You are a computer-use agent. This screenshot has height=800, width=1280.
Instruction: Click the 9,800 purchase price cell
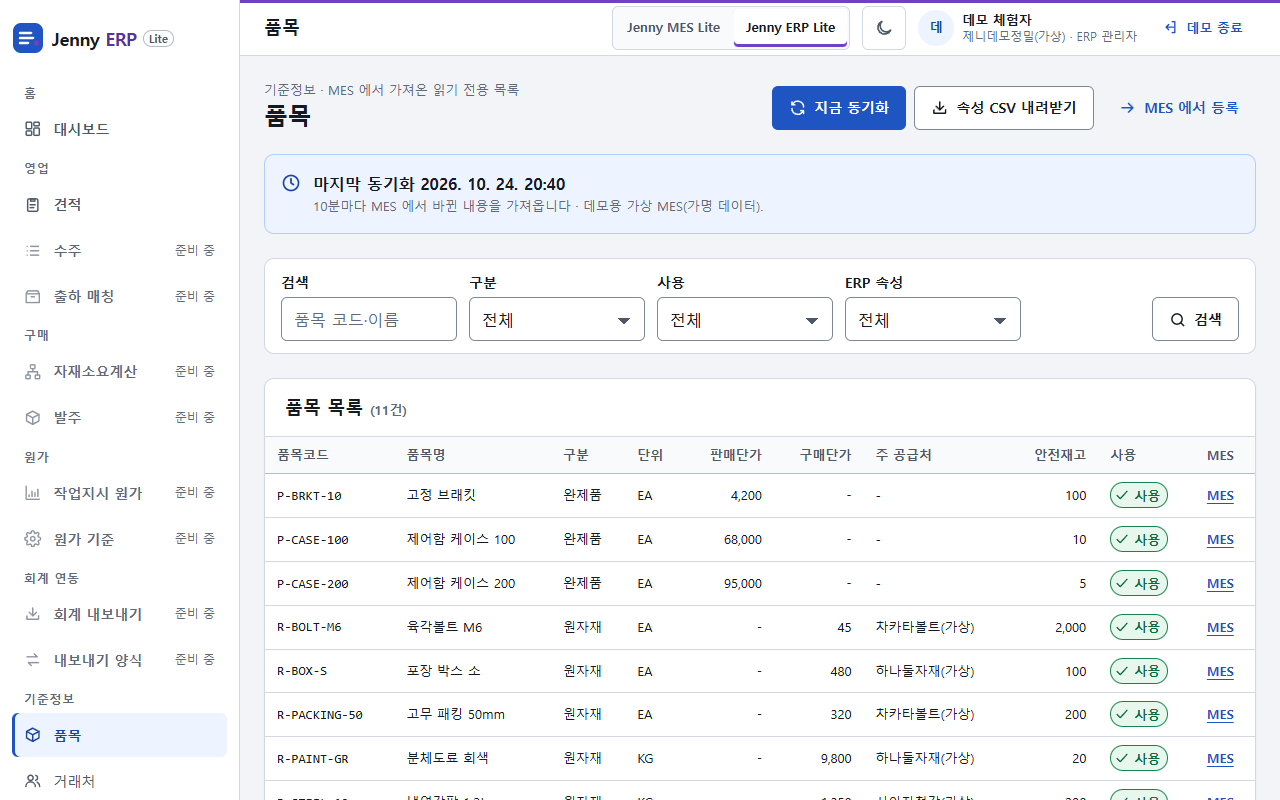[x=836, y=759]
